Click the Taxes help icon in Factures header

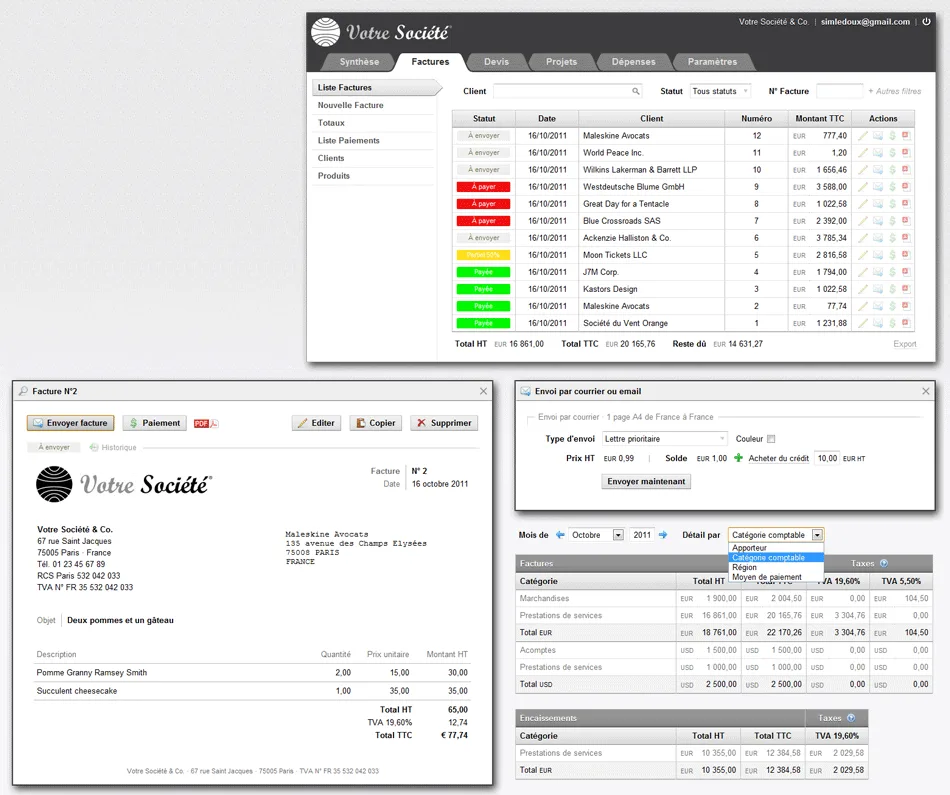[x=884, y=564]
